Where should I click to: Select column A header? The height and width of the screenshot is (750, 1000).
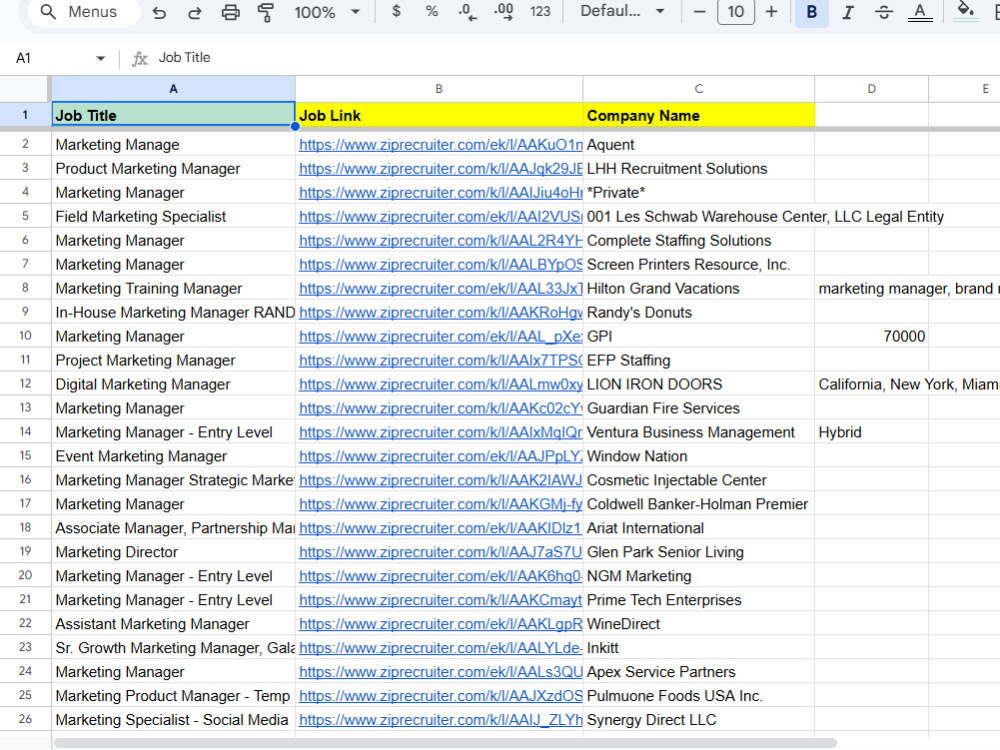pyautogui.click(x=173, y=89)
